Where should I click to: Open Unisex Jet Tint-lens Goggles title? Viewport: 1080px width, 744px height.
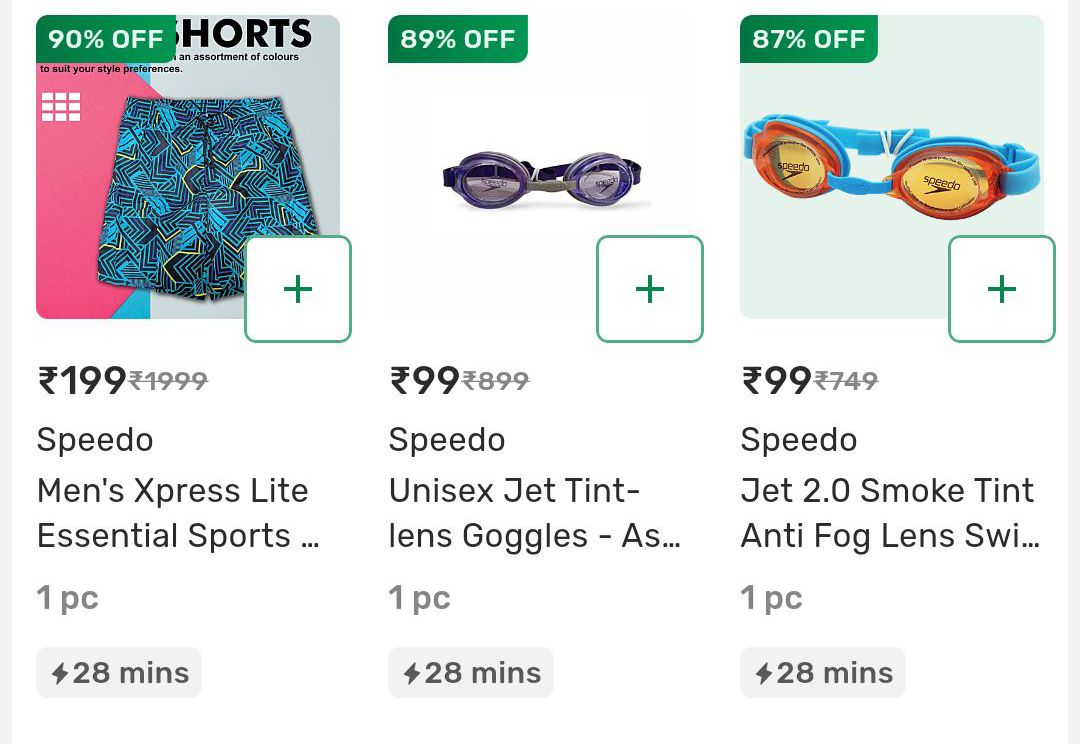534,513
